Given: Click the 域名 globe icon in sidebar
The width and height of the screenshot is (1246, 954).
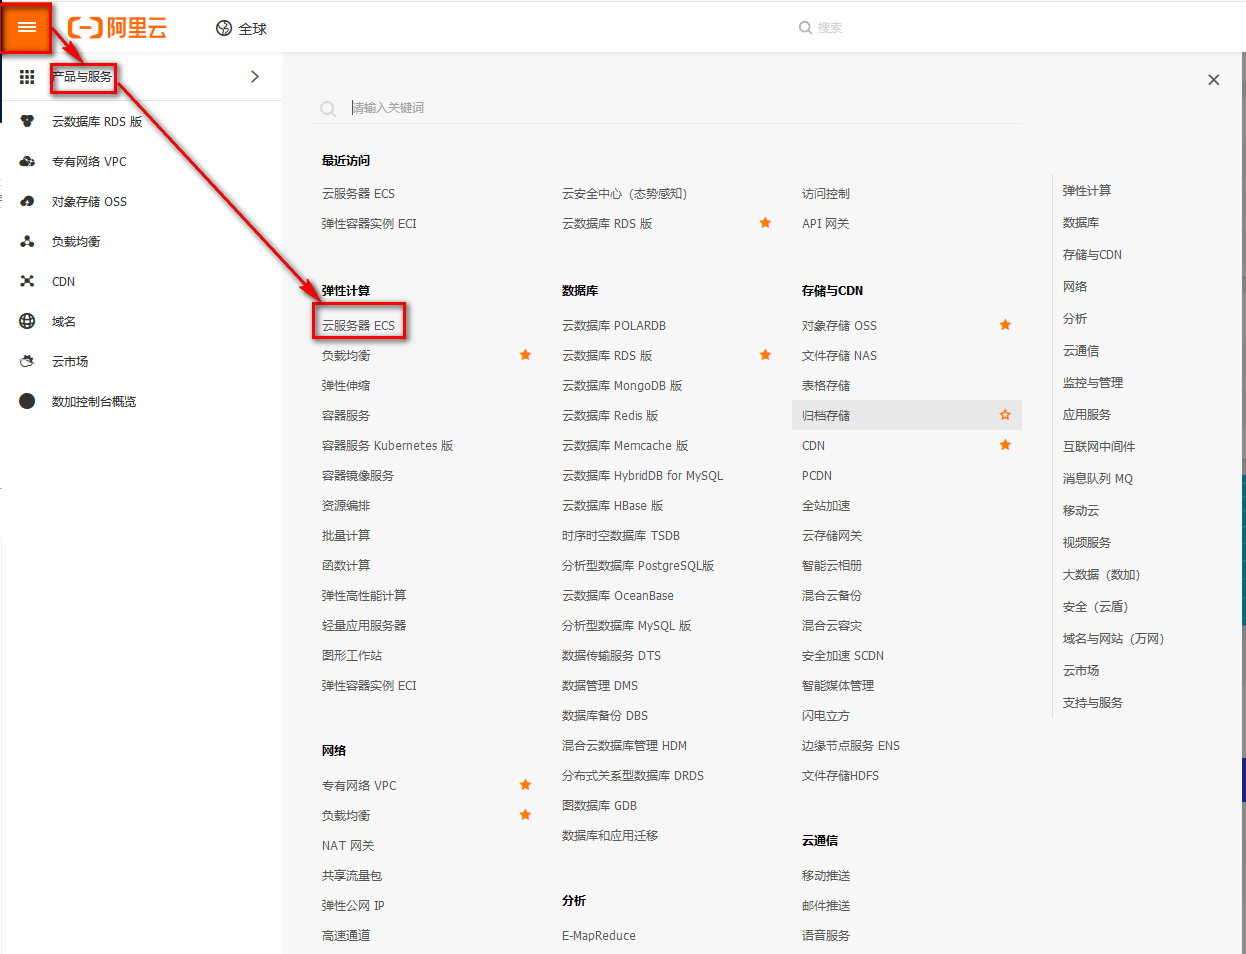Looking at the screenshot, I should coord(27,321).
